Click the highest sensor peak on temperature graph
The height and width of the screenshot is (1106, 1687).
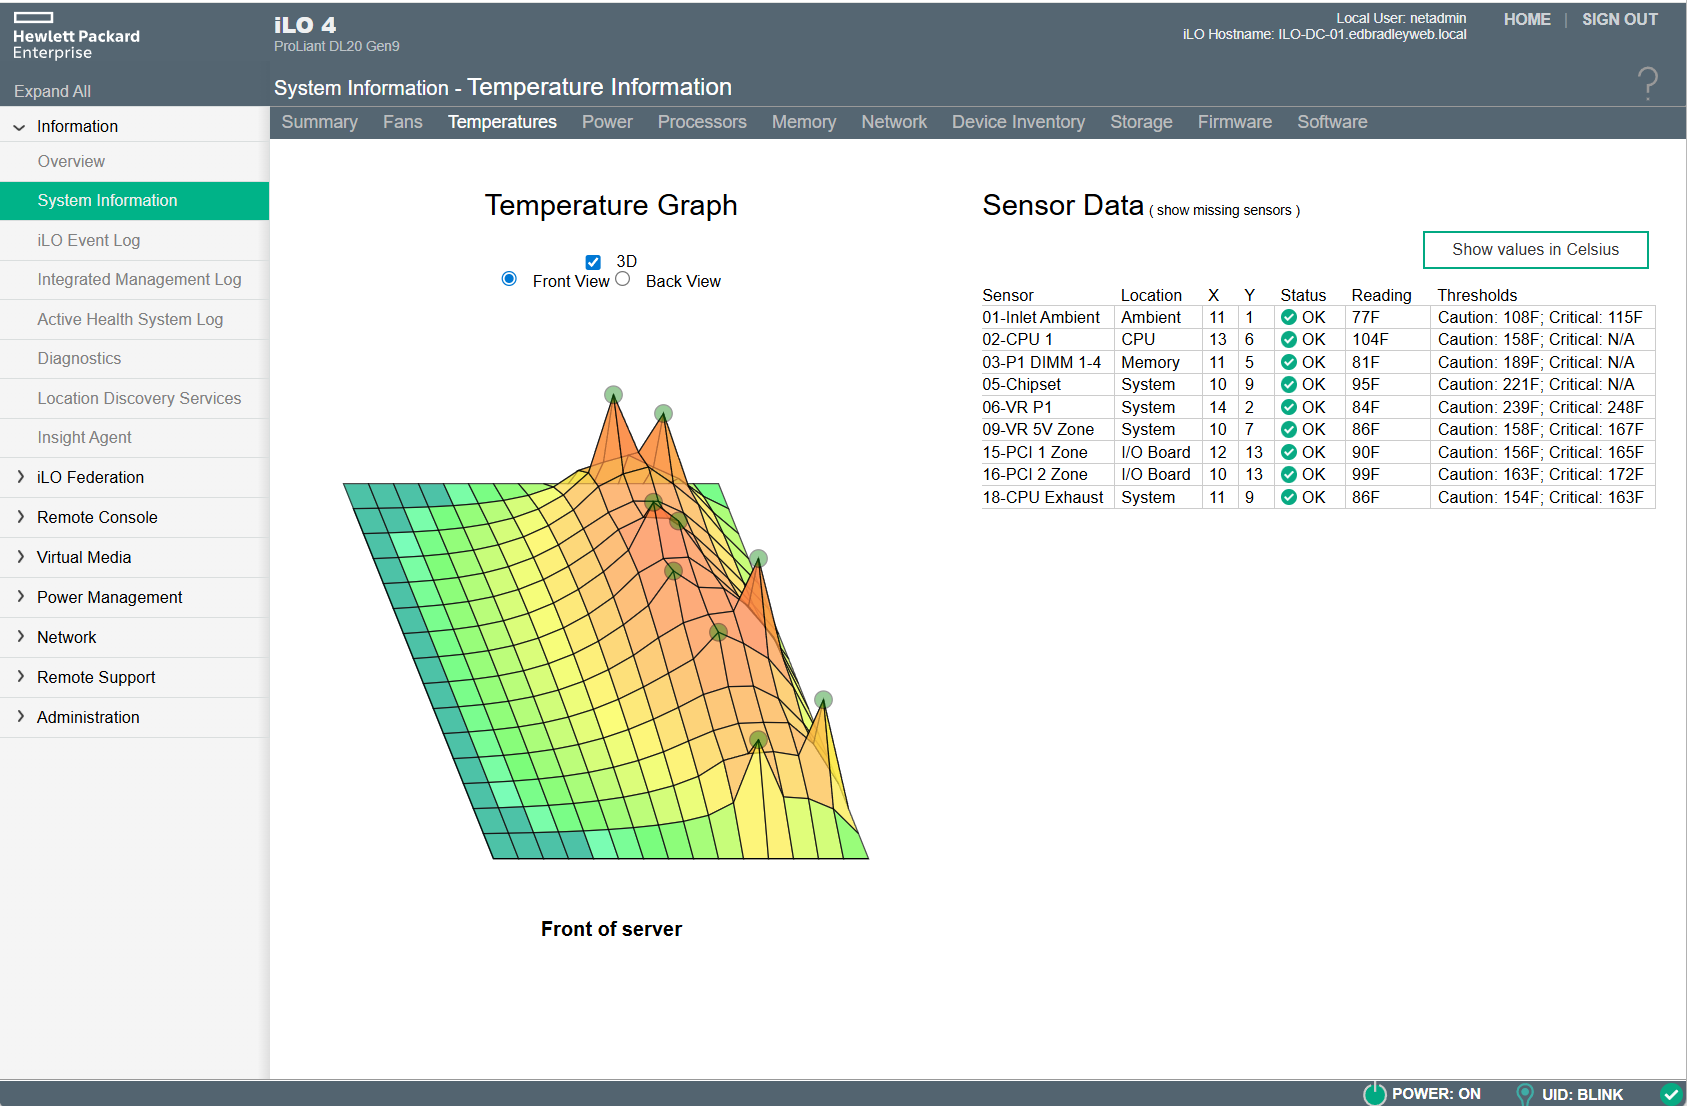pos(613,395)
